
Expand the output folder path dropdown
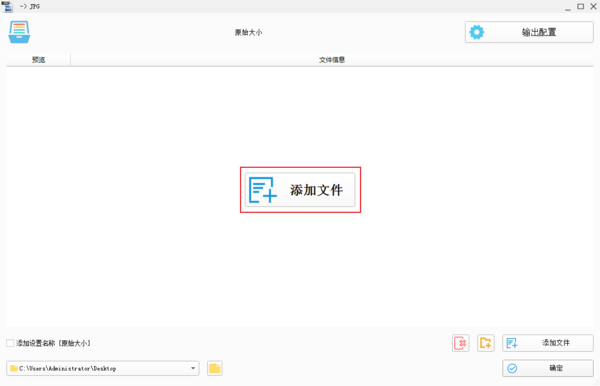coord(193,368)
